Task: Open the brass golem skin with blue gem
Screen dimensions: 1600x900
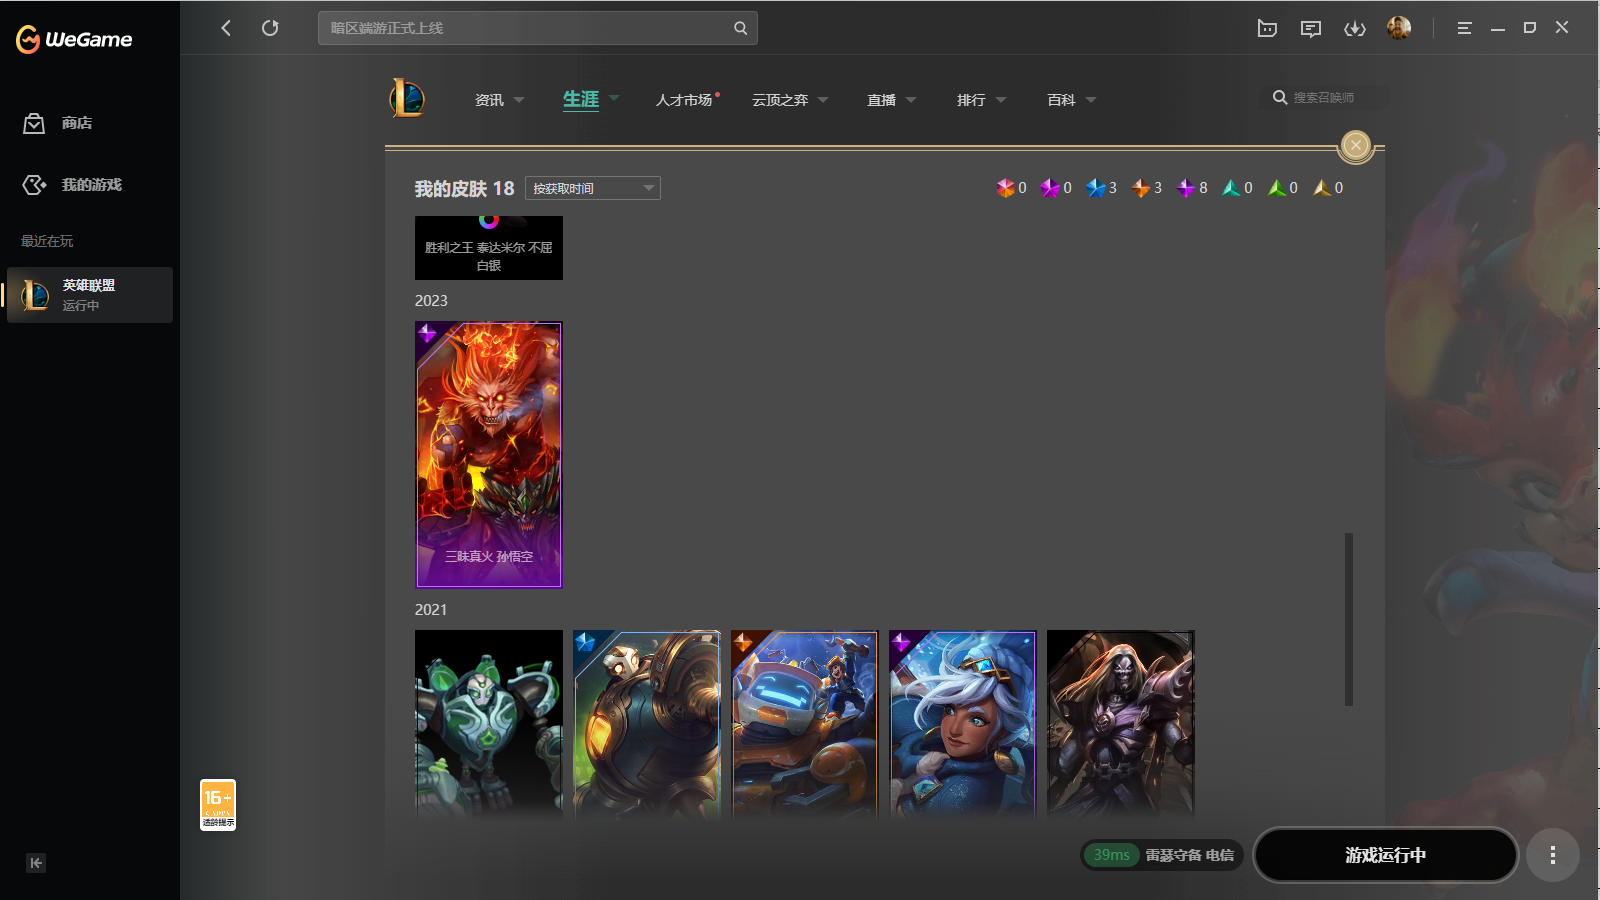Action: click(x=647, y=725)
